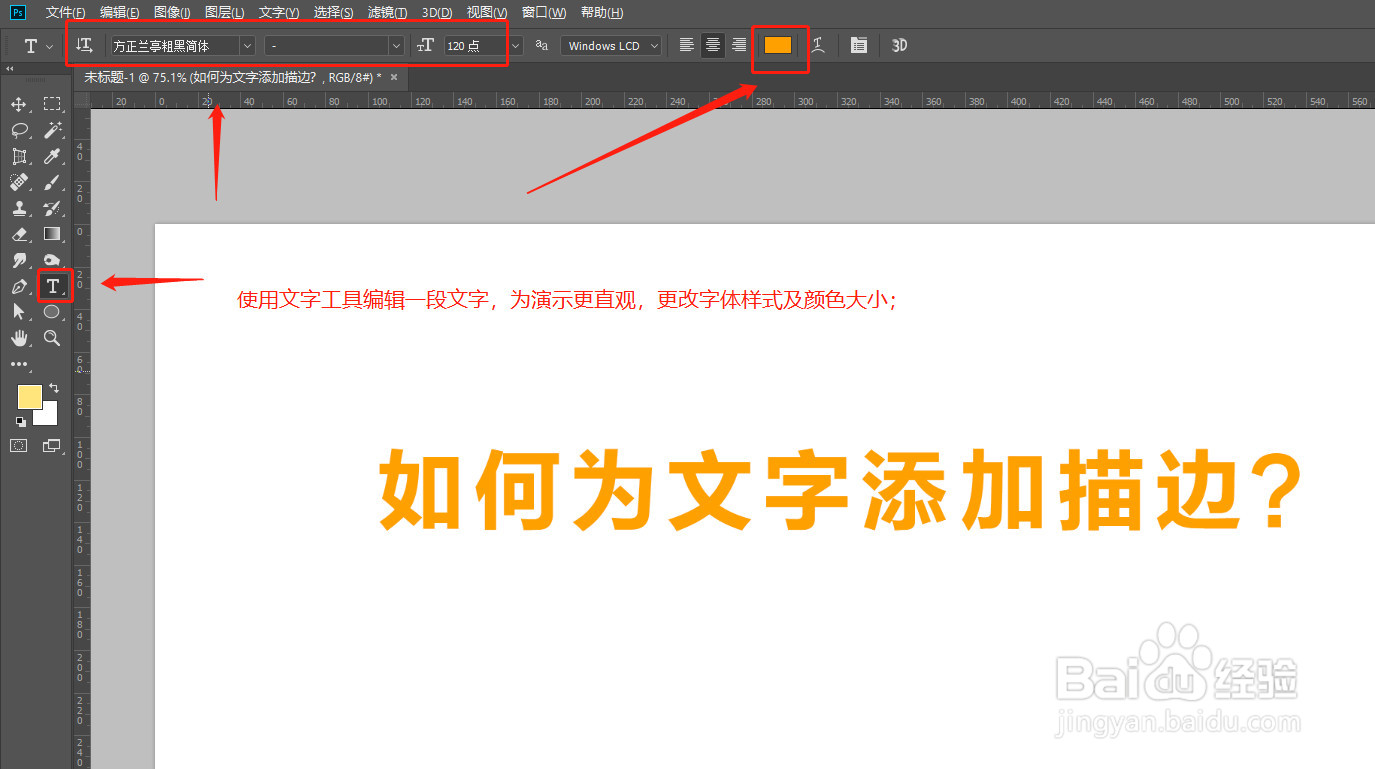Image resolution: width=1375 pixels, height=769 pixels.
Task: Open the 滤镜 menu
Action: (386, 12)
